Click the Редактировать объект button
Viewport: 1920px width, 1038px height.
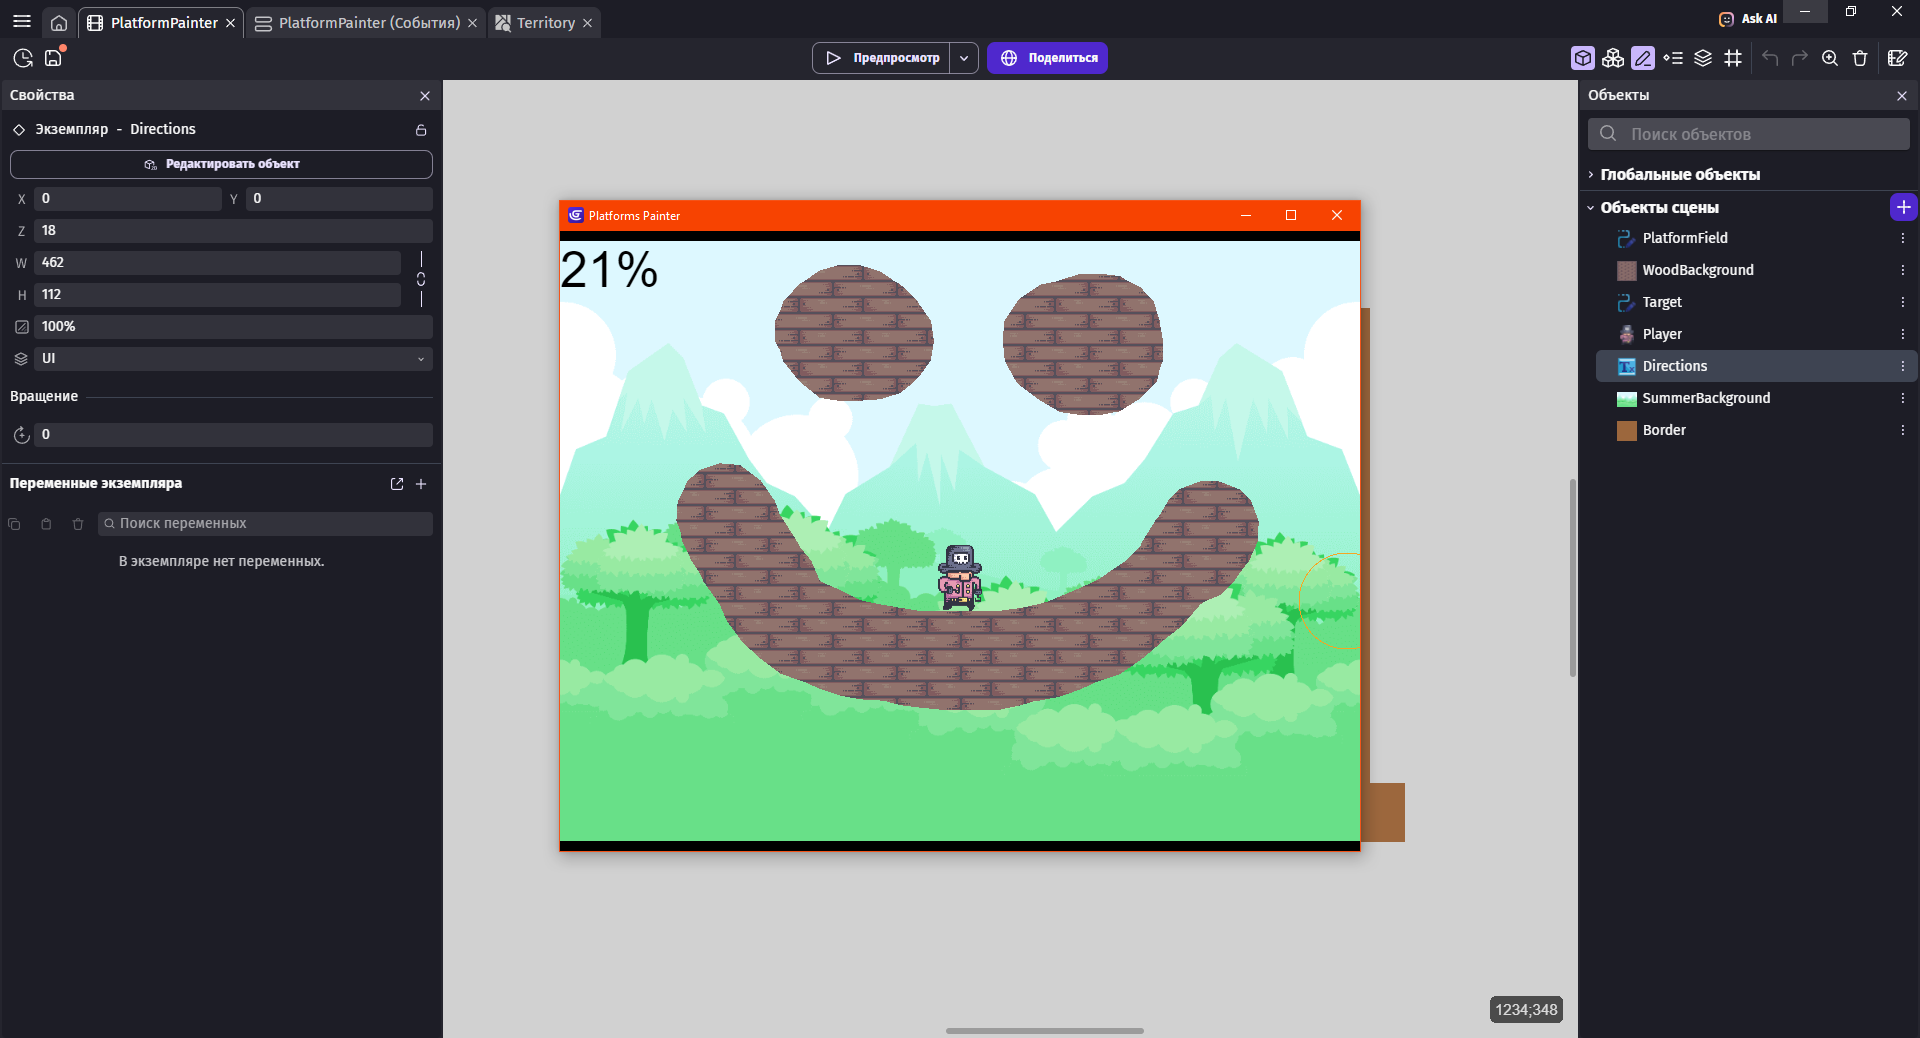(x=221, y=164)
